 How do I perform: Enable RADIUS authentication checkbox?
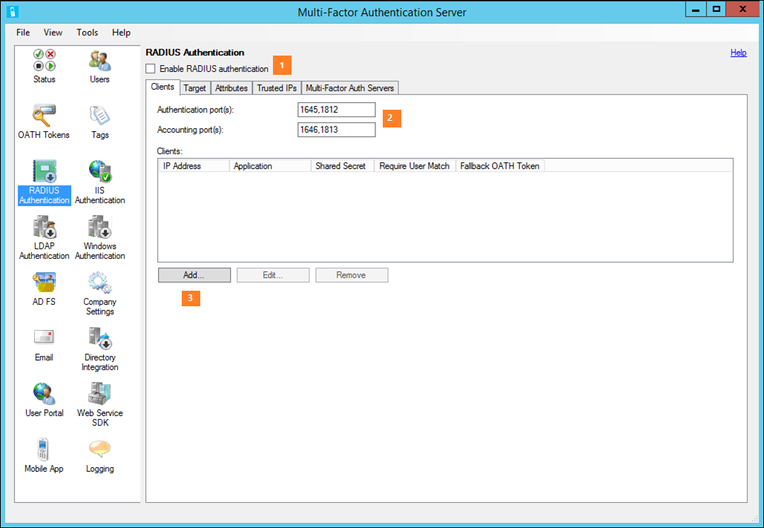[x=151, y=68]
